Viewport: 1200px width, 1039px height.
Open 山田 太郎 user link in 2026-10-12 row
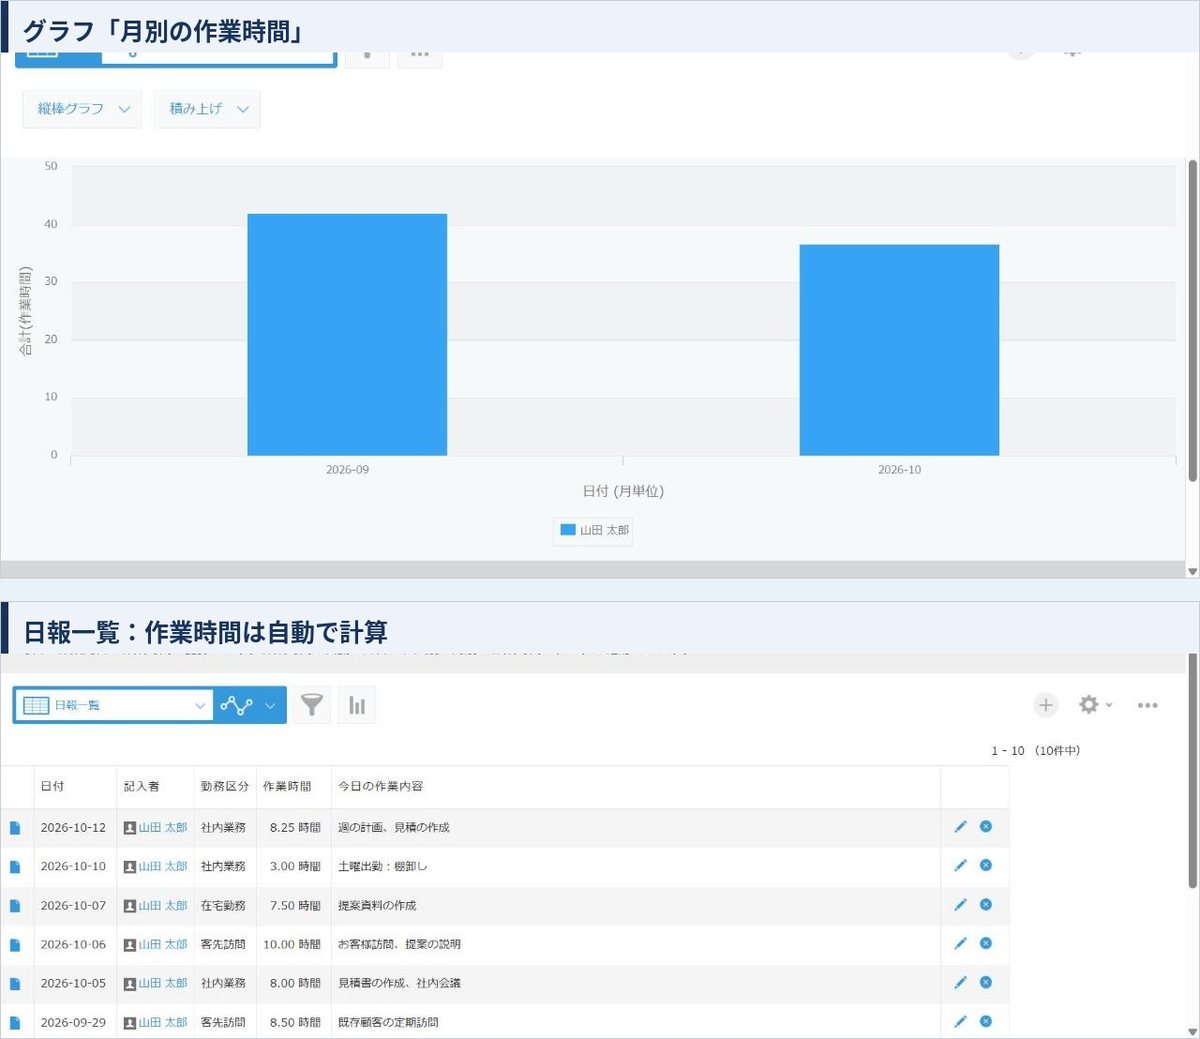pyautogui.click(x=163, y=828)
